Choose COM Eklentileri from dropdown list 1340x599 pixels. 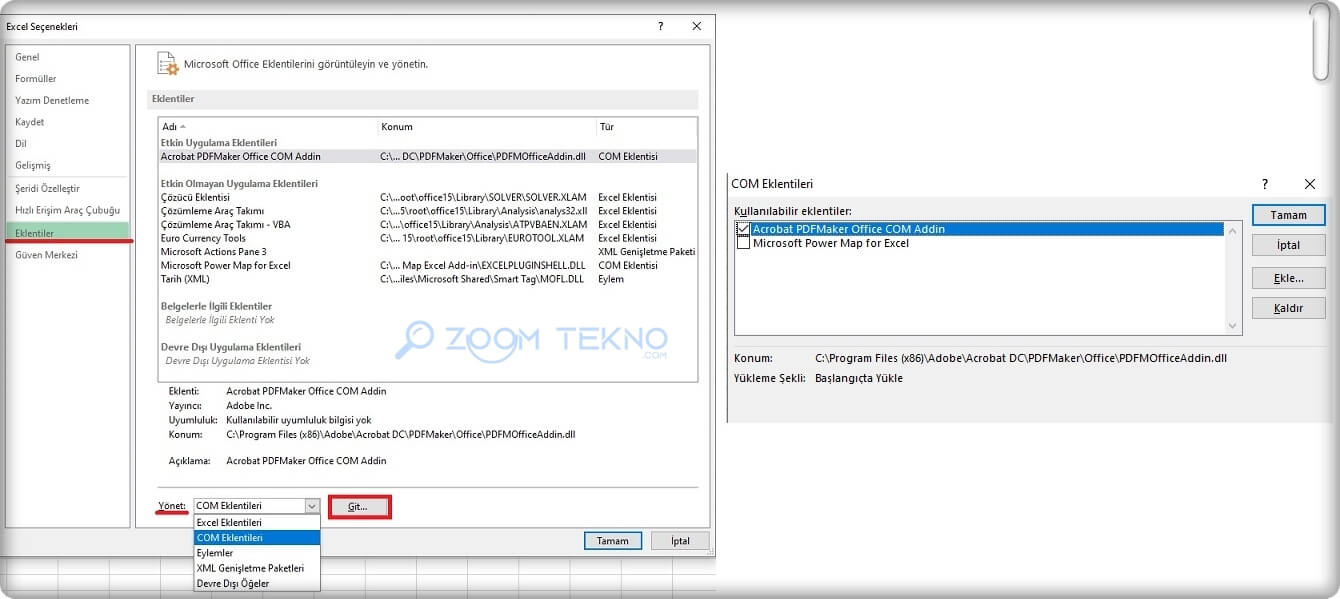257,537
